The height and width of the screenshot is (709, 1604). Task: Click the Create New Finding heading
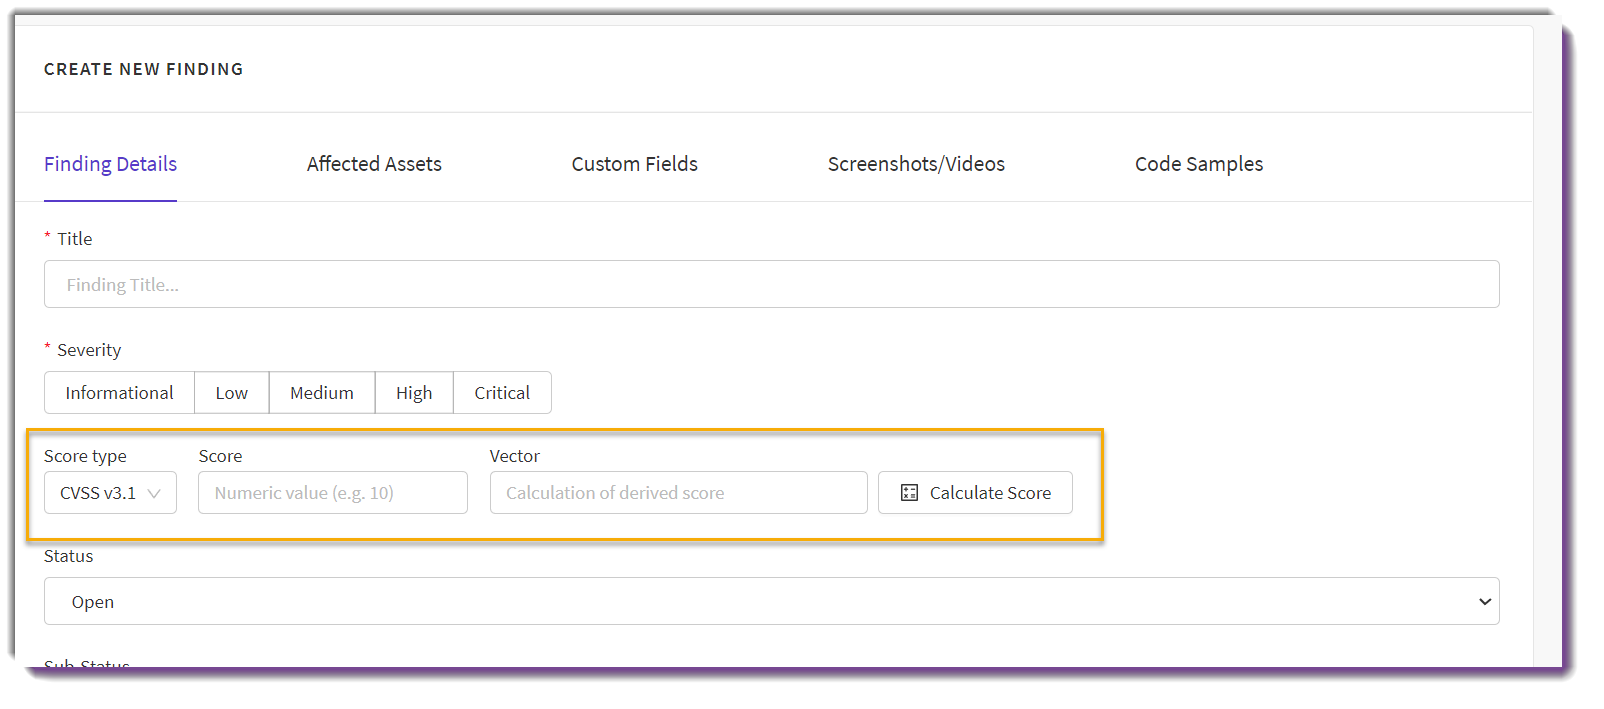(x=144, y=69)
